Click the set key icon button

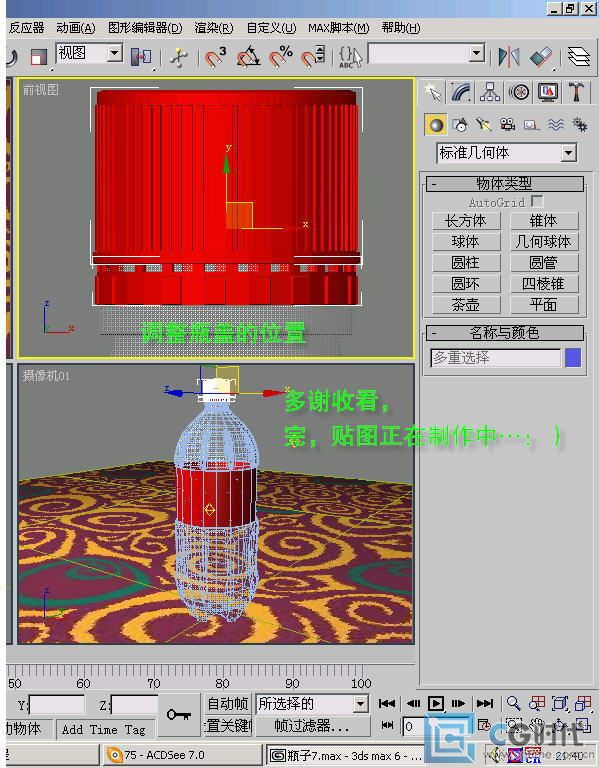click(x=179, y=715)
